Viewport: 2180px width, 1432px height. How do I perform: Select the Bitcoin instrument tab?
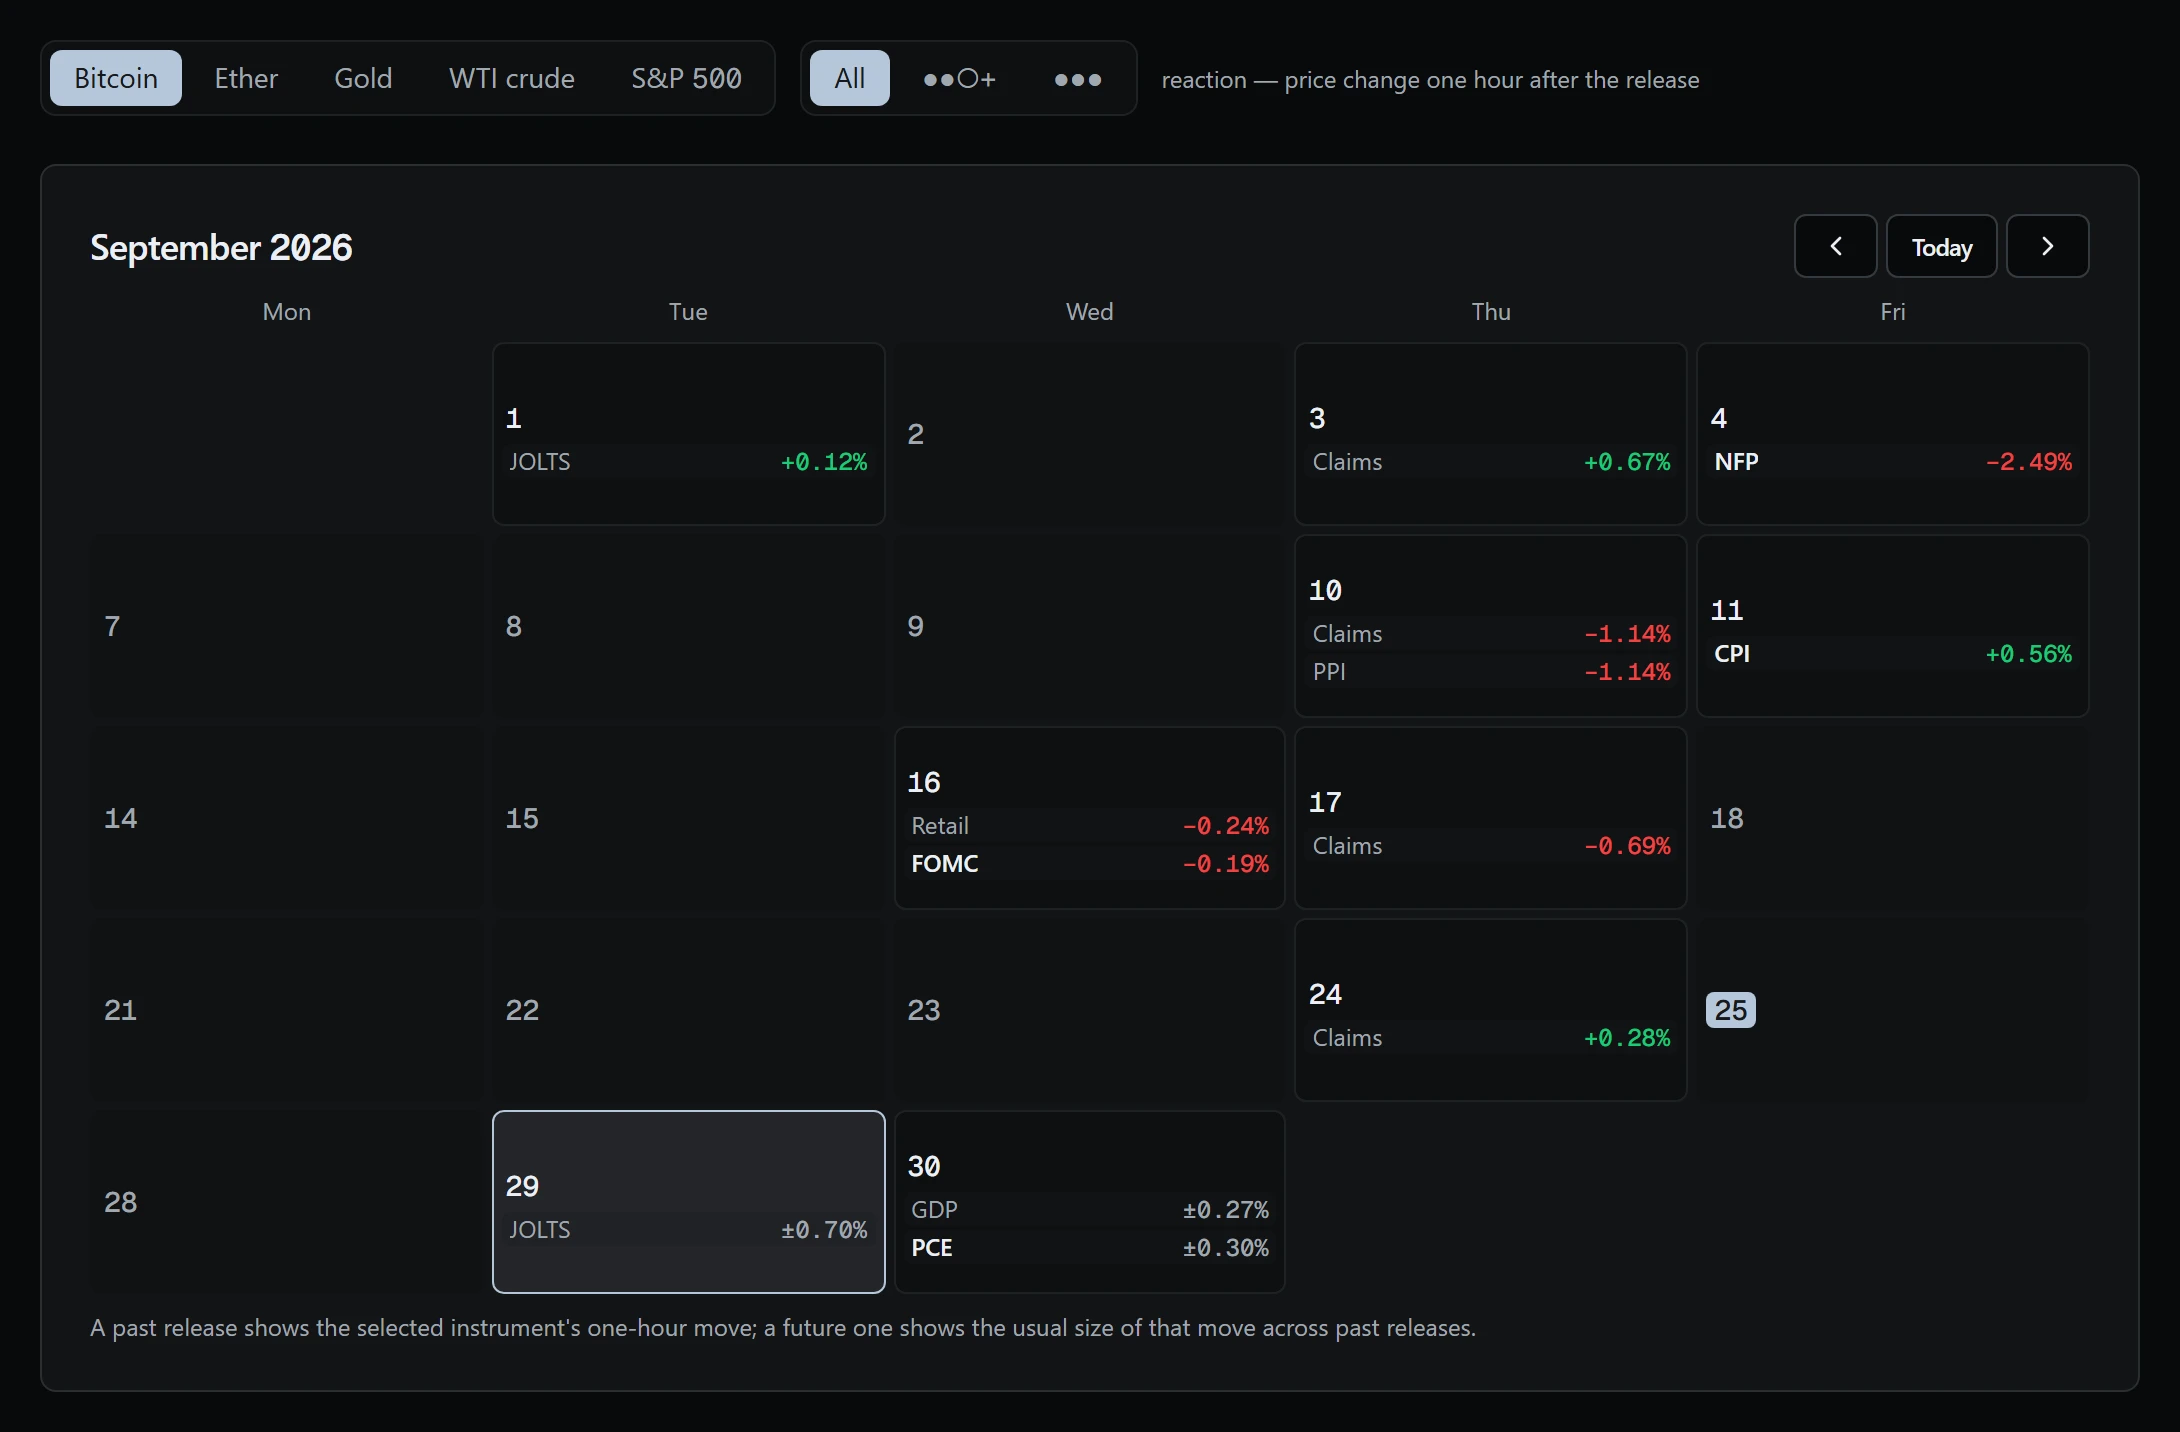pos(116,78)
